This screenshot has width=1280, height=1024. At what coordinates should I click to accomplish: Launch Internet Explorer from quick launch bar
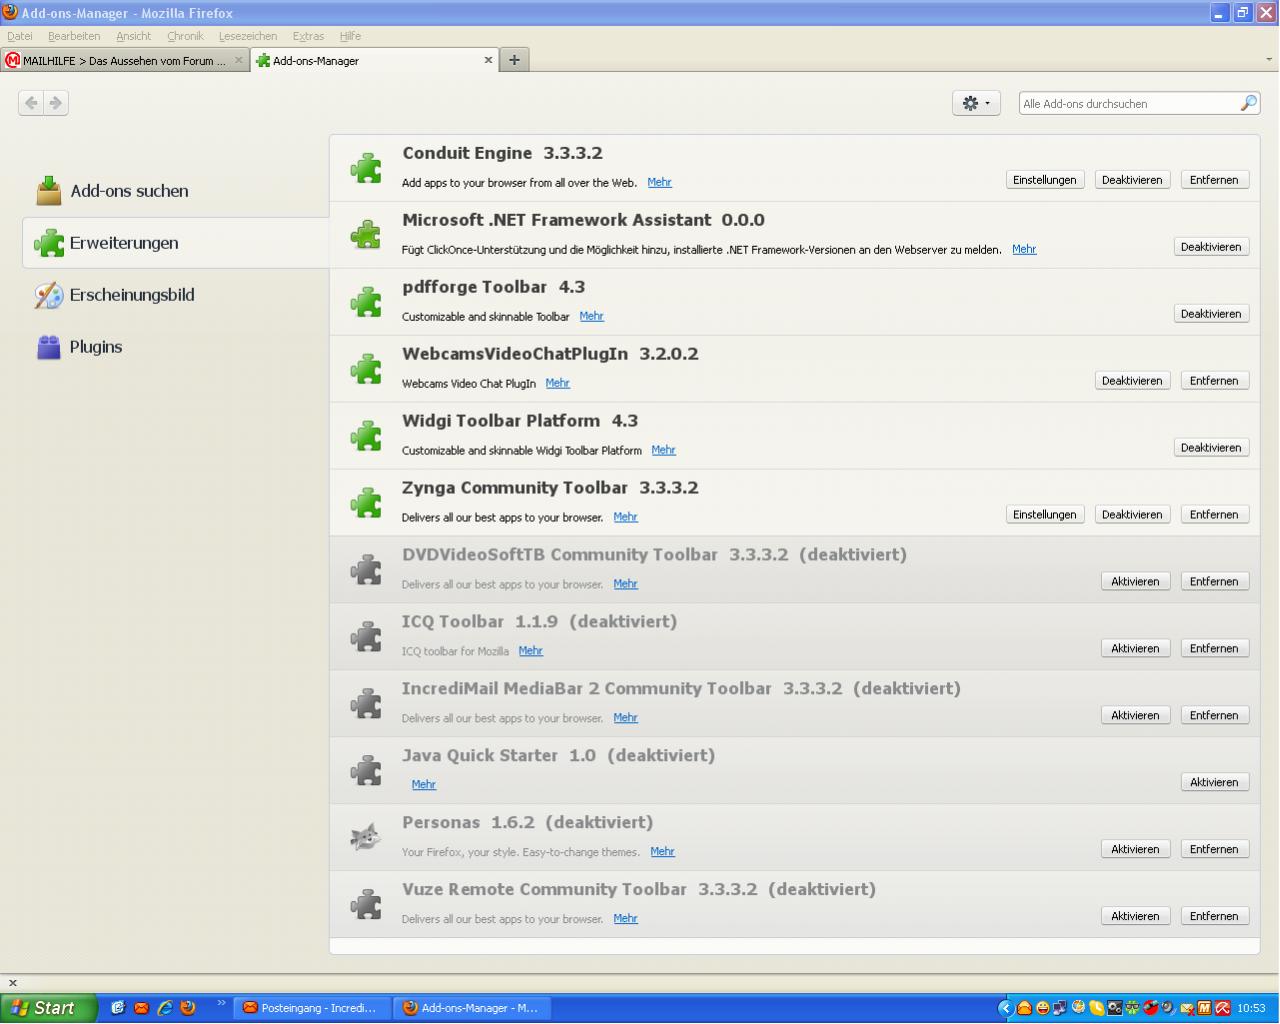click(x=165, y=1008)
